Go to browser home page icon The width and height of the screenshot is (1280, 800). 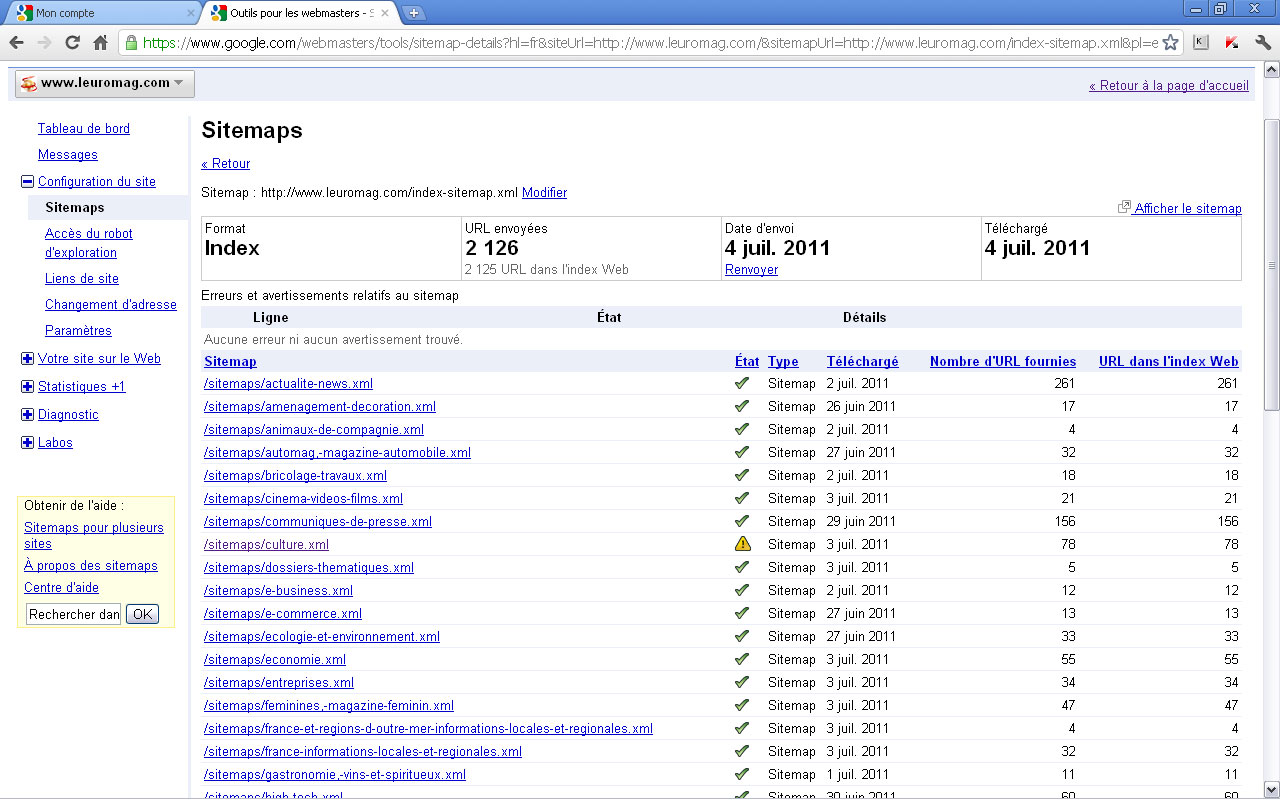click(100, 43)
